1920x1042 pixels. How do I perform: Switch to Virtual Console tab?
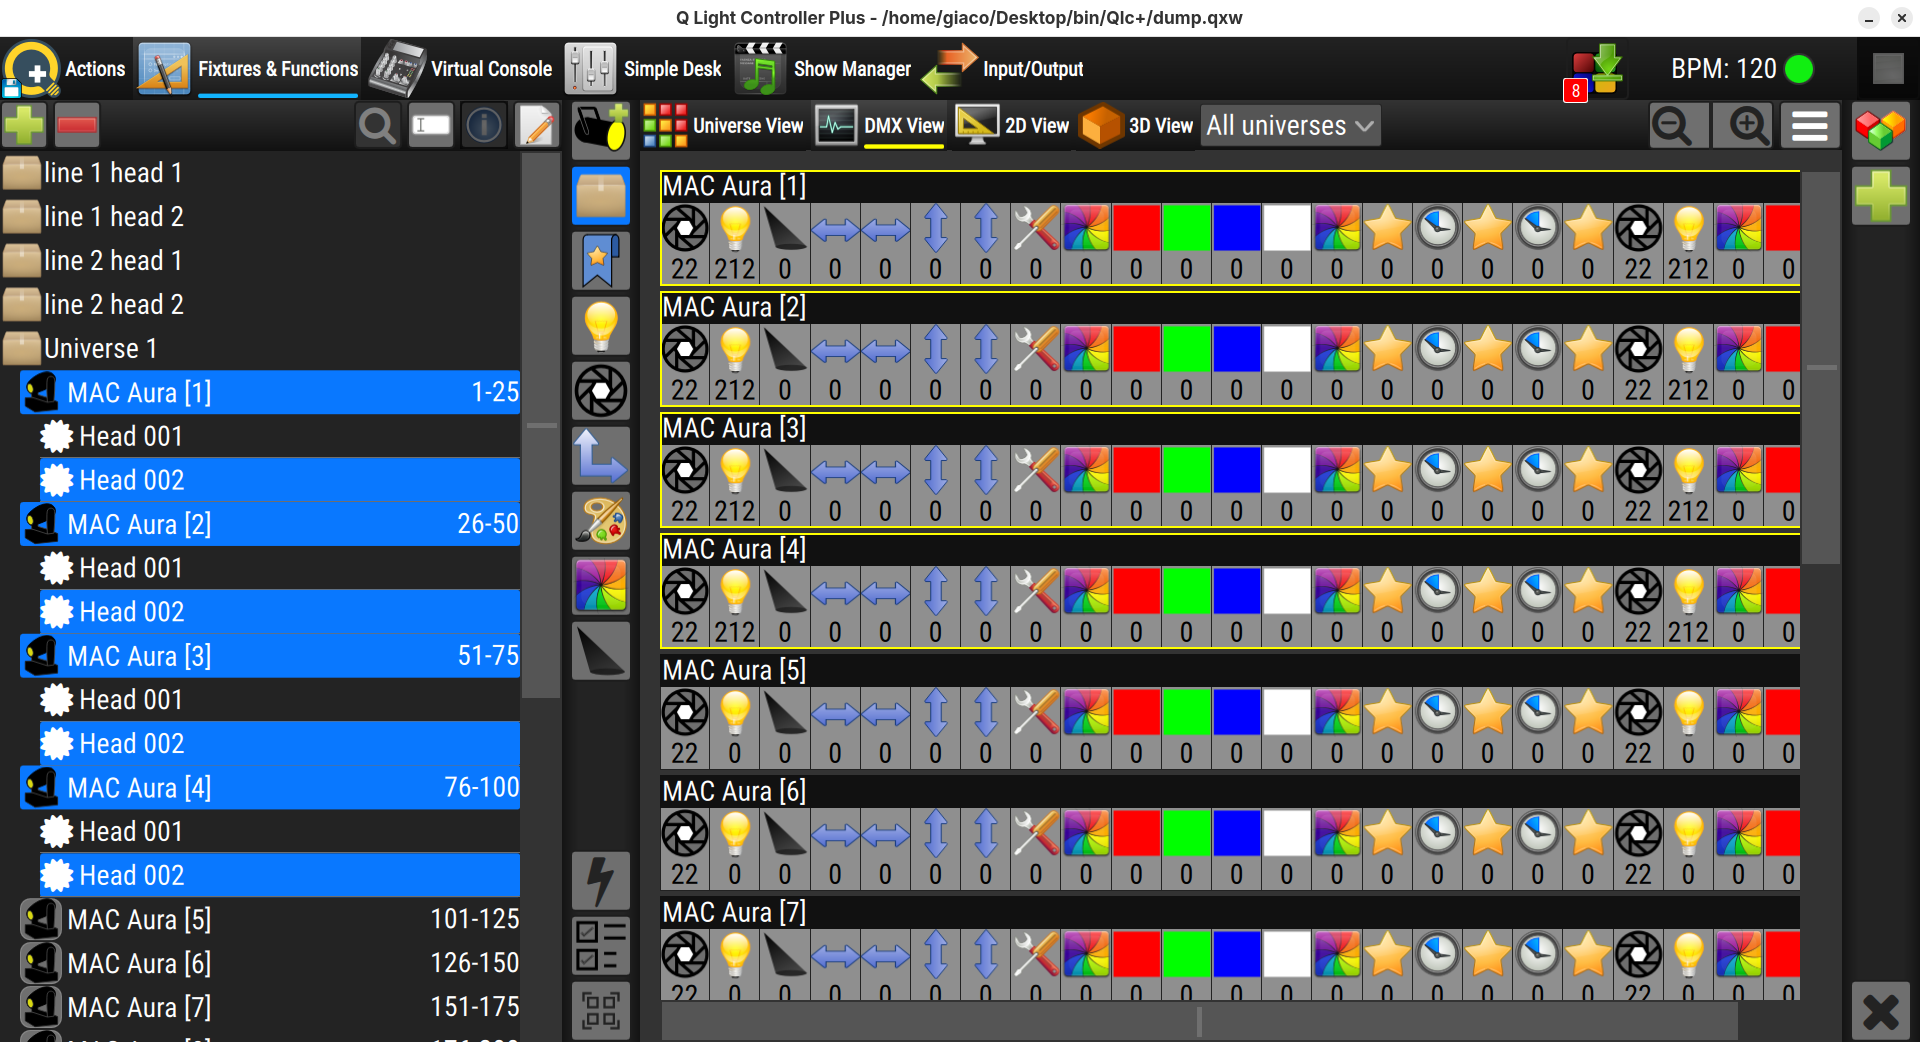pos(461,69)
